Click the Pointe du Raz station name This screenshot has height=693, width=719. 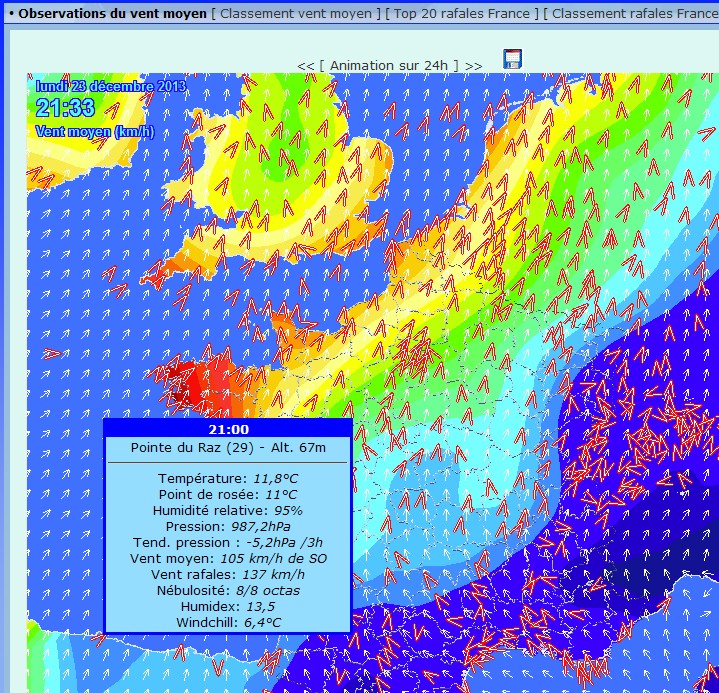coord(228,448)
